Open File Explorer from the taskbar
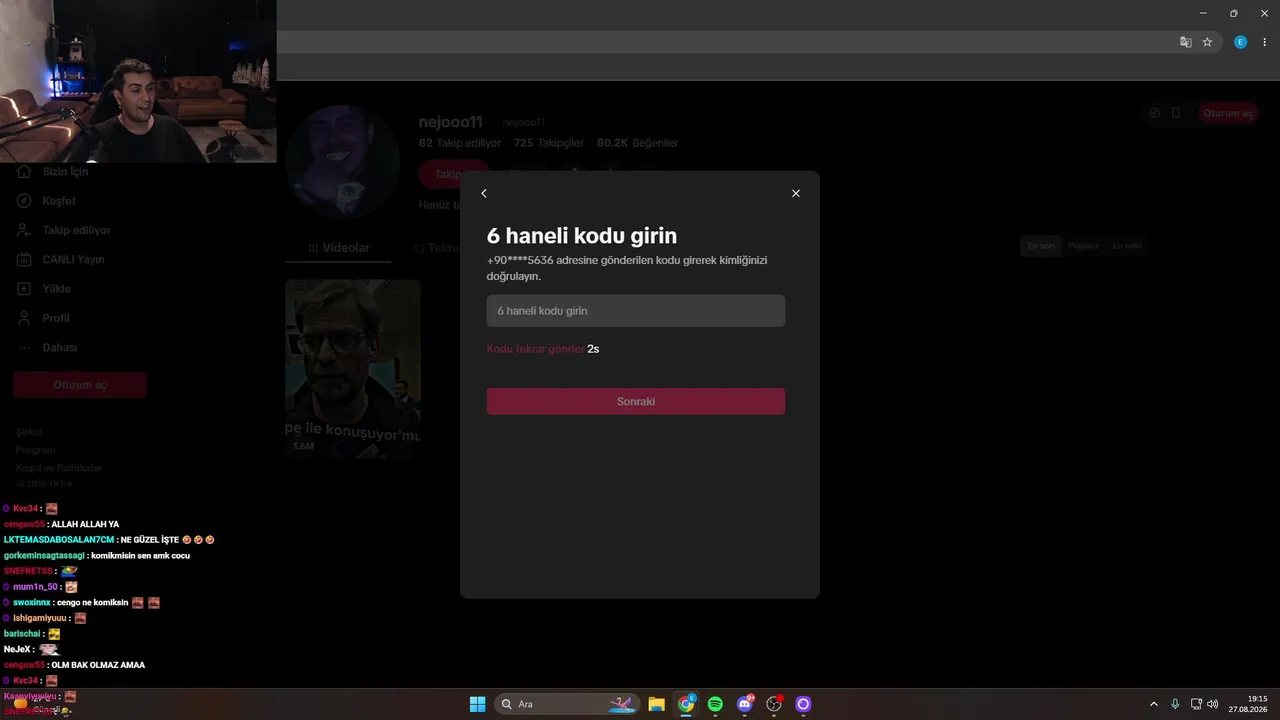 [x=657, y=704]
